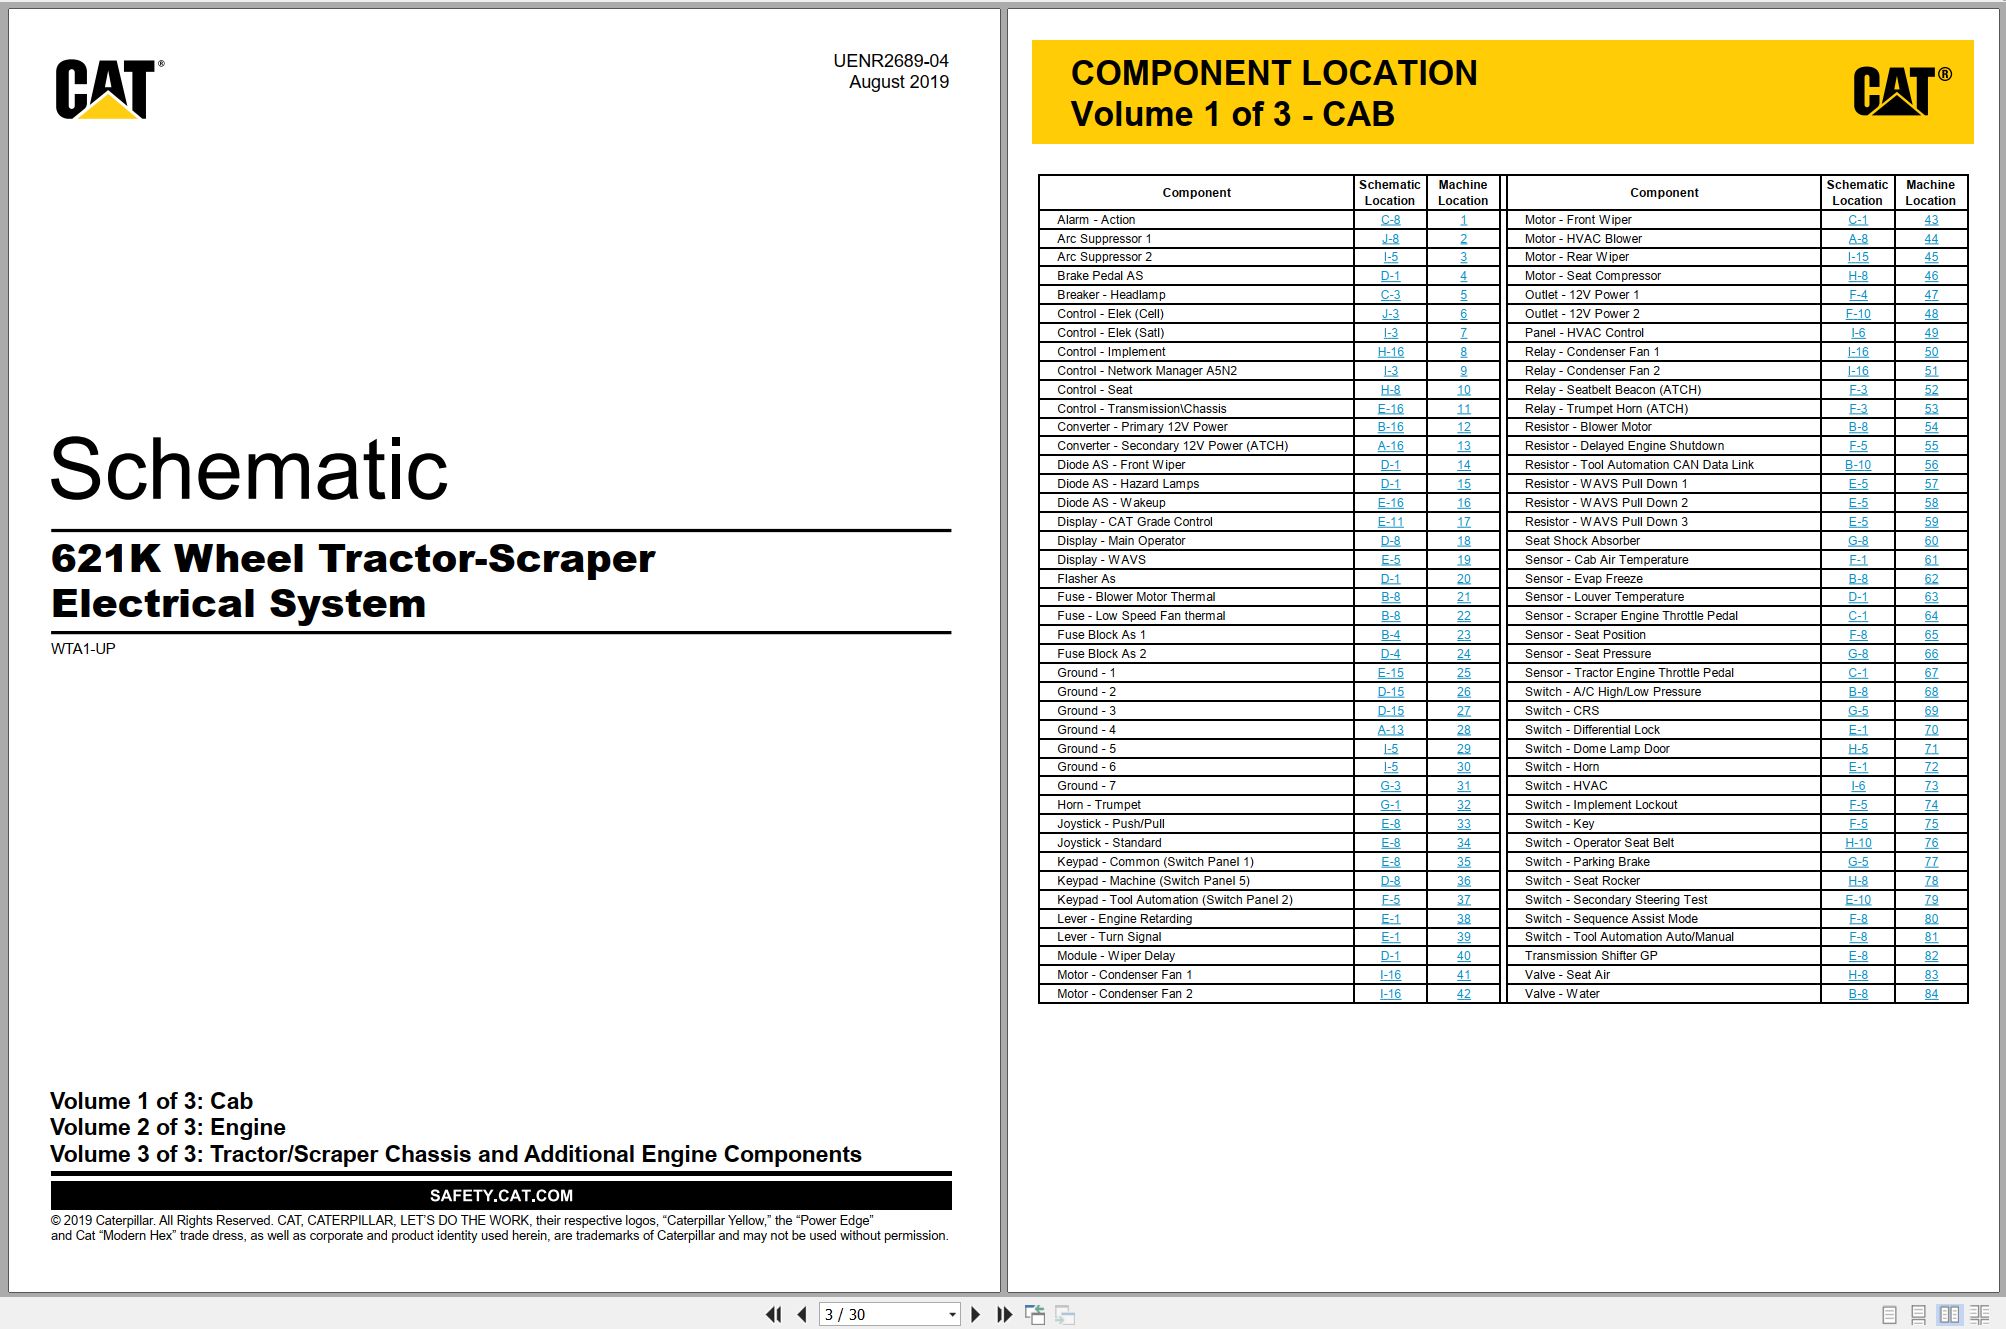
Task: Open schematic location B-10 for Resistor - Tool Automation CAN Data Link
Action: 1858,465
